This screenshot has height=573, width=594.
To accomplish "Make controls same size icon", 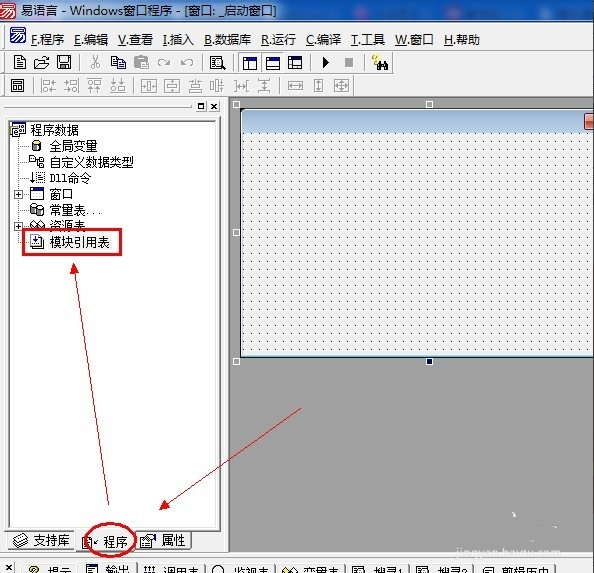I will click(x=341, y=86).
